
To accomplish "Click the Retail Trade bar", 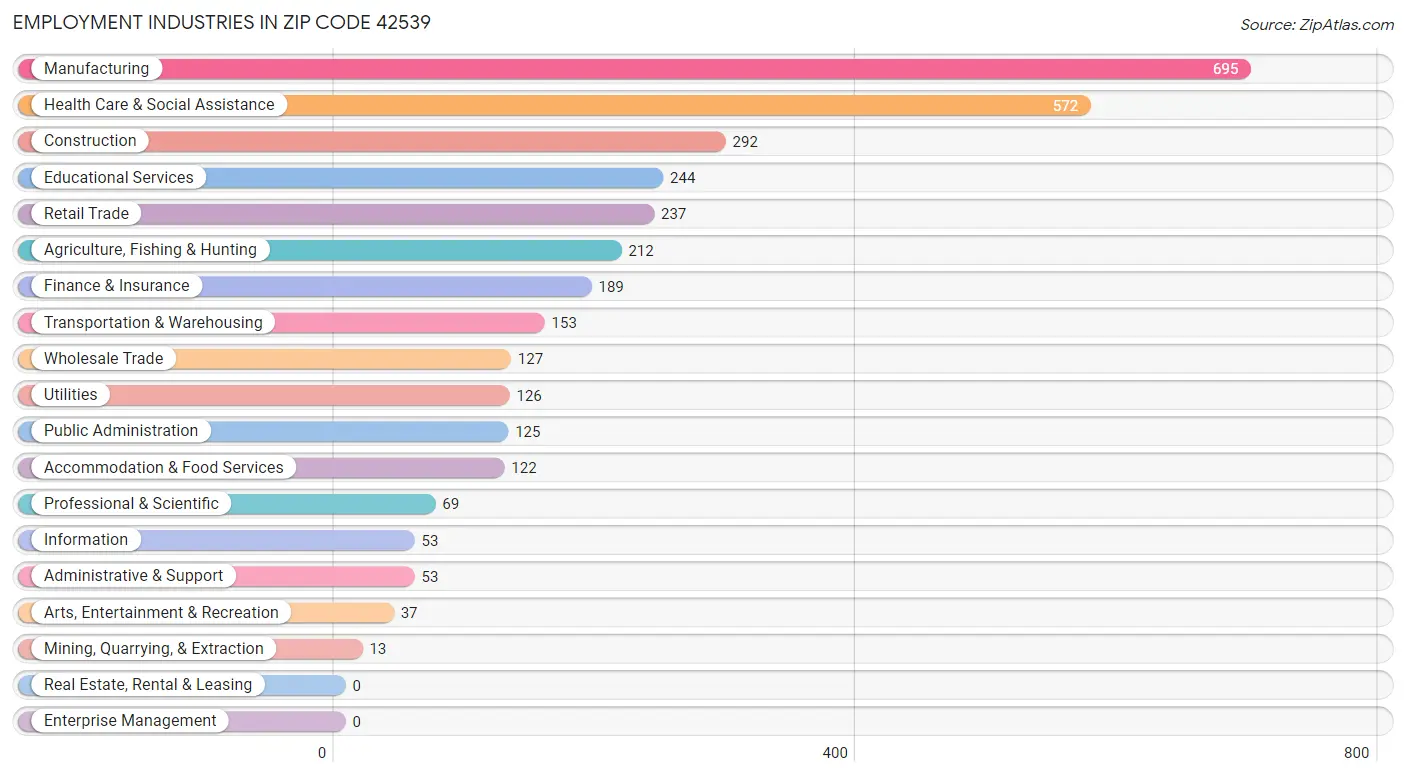I will click(x=336, y=214).
